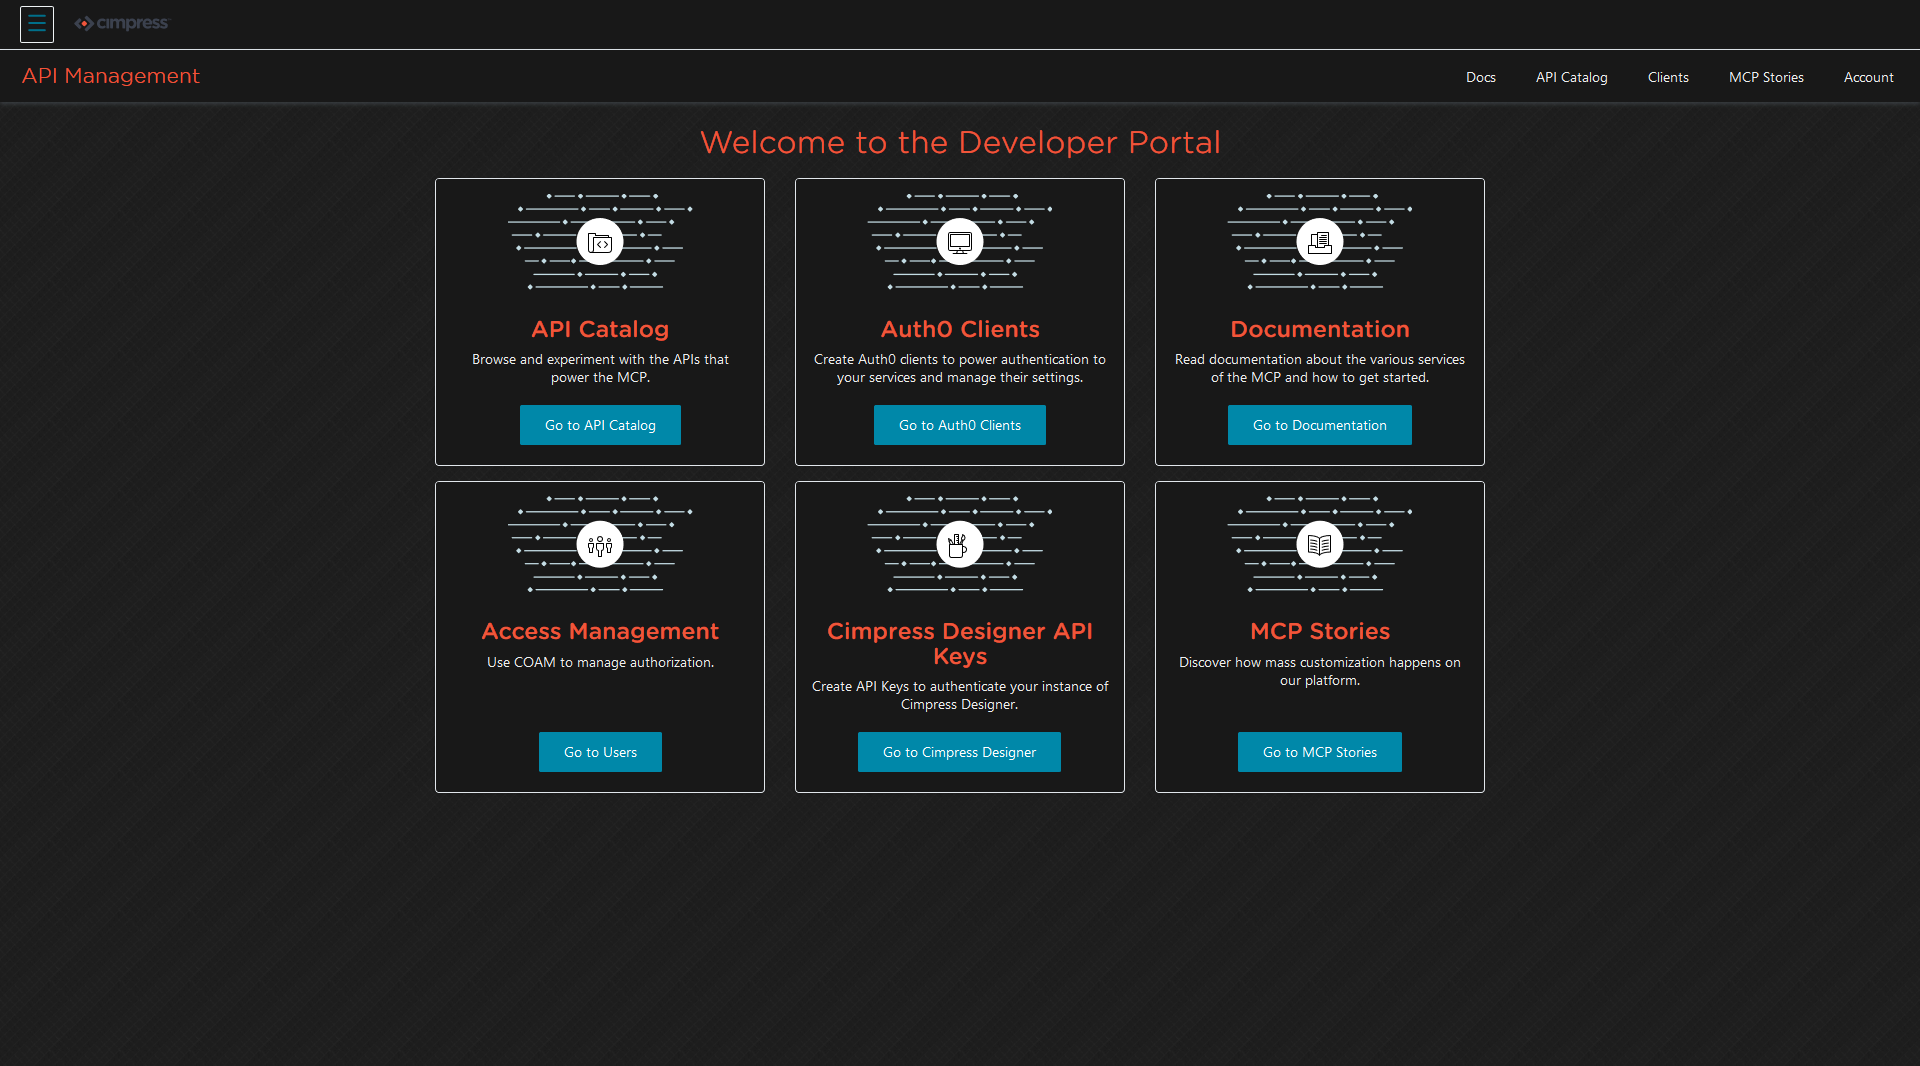This screenshot has height=1066, width=1920.
Task: Click the Cimpress Designer API Keys heading
Action: point(960,643)
